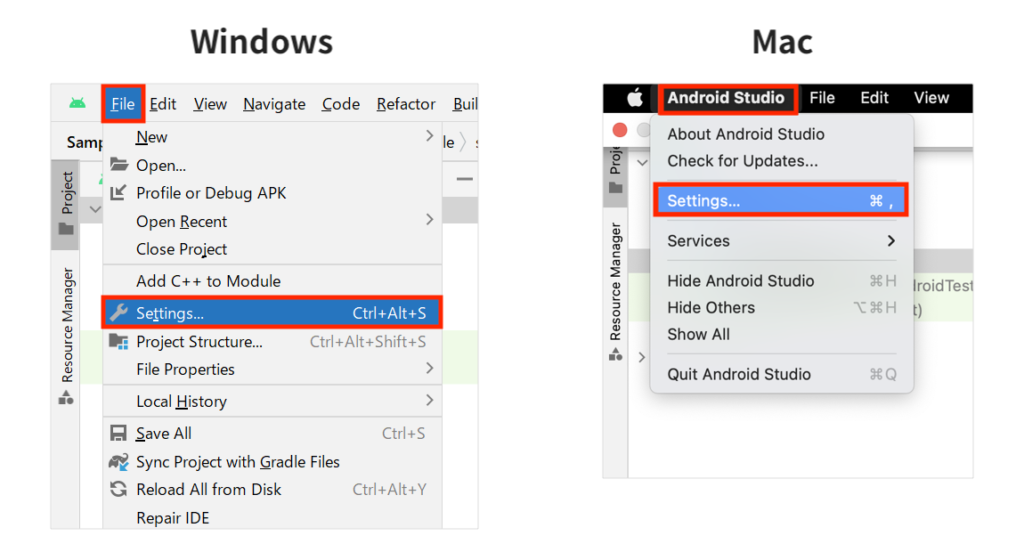Open the Code menu
Screen dimensions: 1024x552
tap(341, 104)
